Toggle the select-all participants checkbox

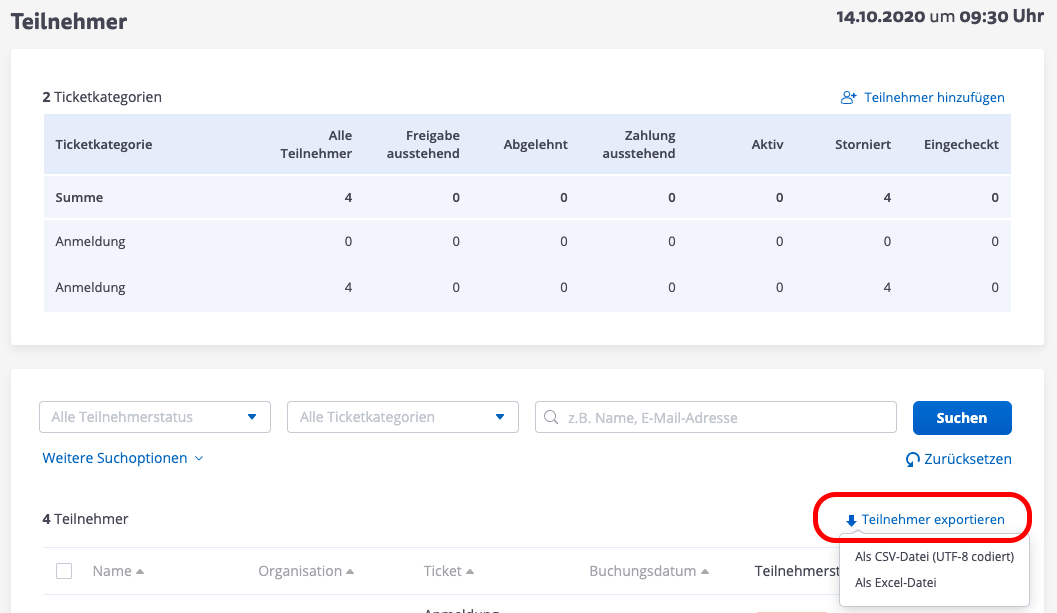click(x=64, y=571)
